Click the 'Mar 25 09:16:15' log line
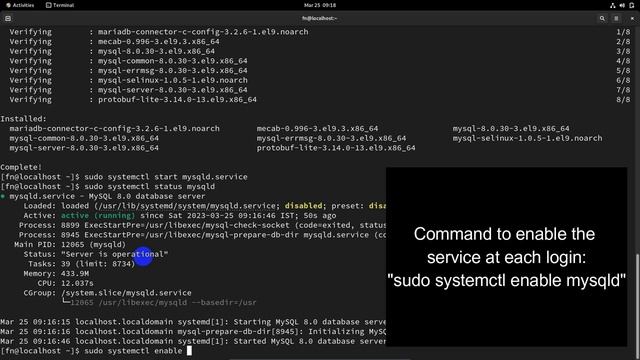Screen dimensions: 640x360 click(193, 322)
